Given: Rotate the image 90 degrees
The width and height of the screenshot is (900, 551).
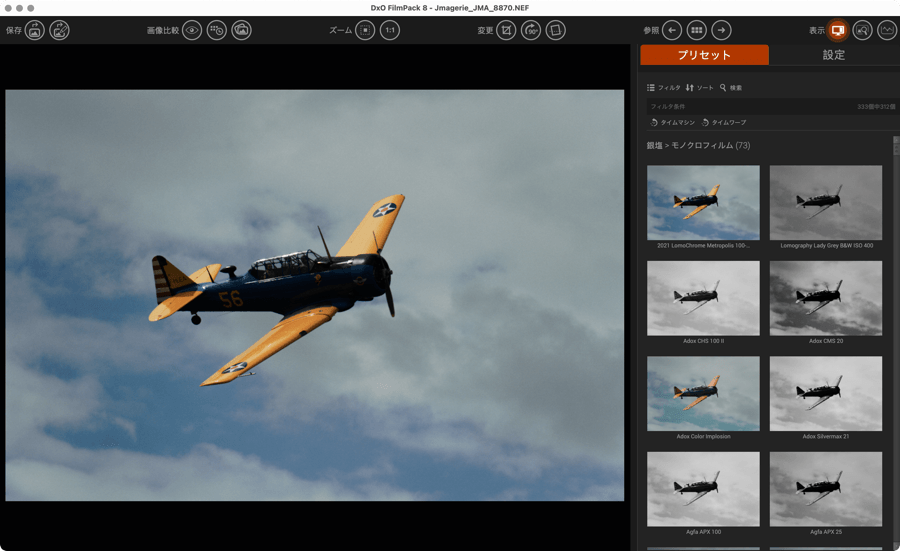Looking at the screenshot, I should click(x=532, y=31).
